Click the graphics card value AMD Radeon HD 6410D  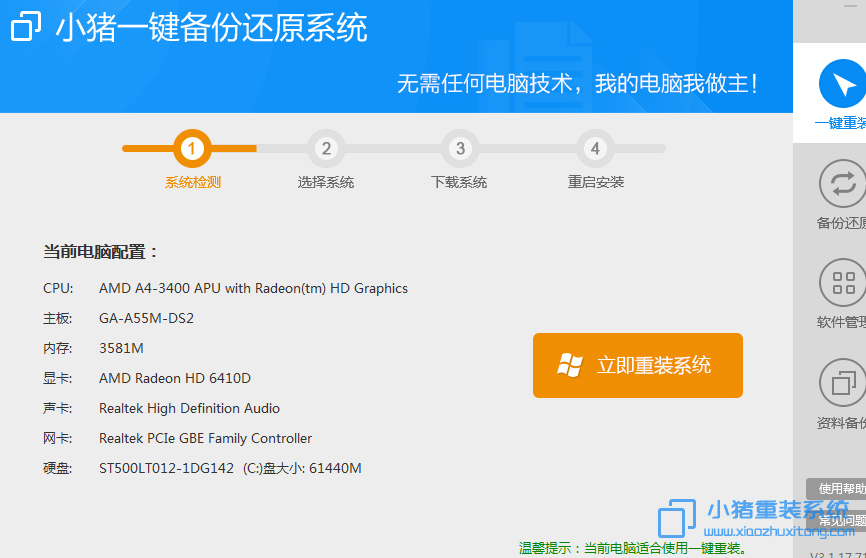click(x=175, y=378)
